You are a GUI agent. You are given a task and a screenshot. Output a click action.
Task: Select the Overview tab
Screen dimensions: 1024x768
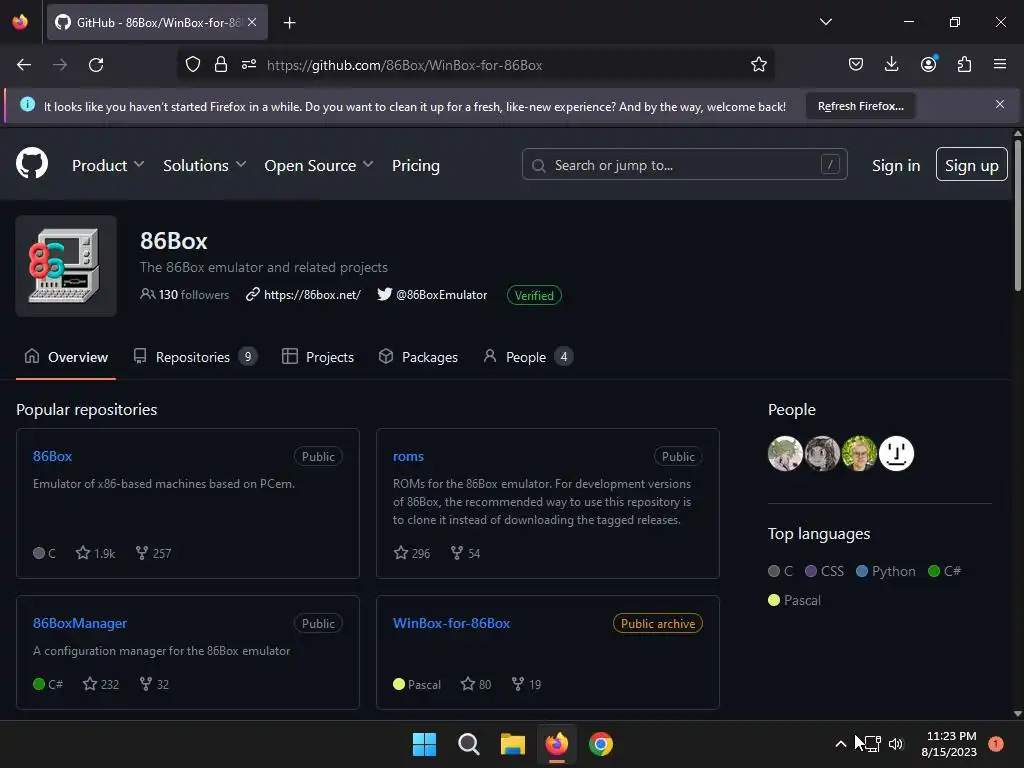(x=66, y=357)
